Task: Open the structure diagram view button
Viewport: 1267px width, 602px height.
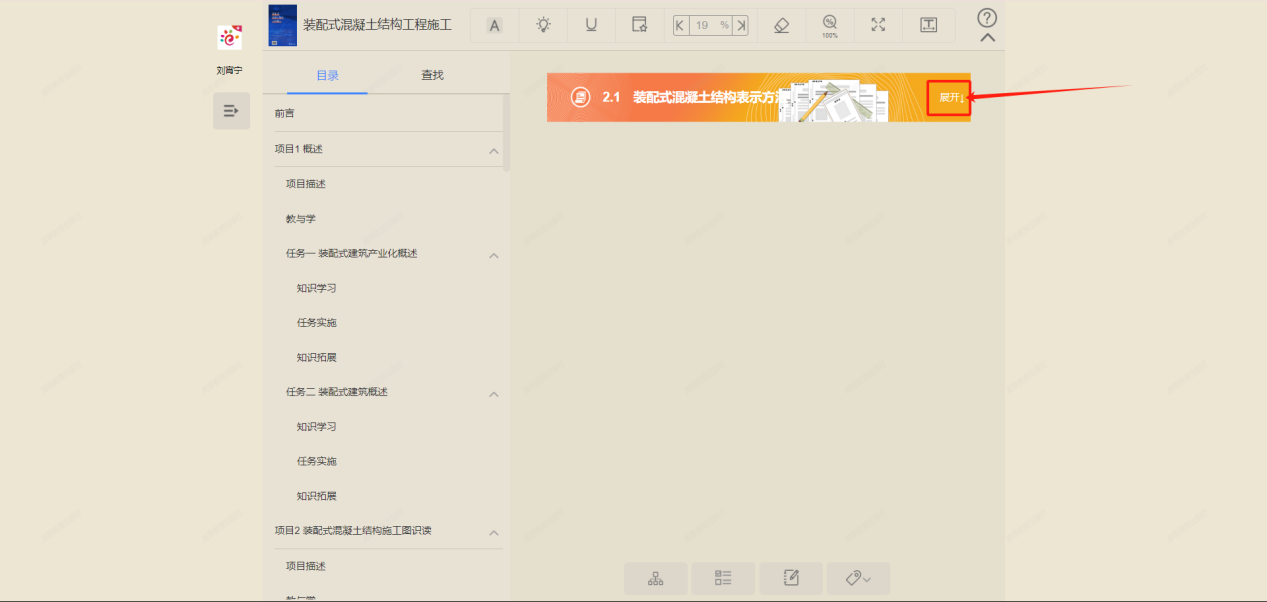Action: pos(656,578)
